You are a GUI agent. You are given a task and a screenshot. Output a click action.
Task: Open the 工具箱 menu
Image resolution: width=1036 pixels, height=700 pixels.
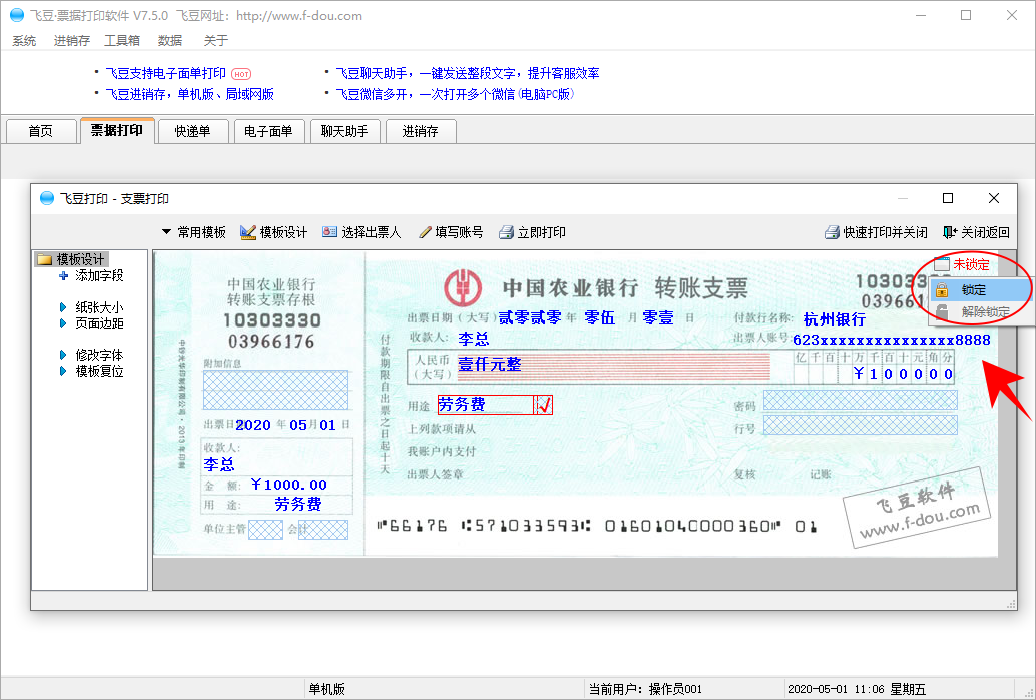click(122, 40)
